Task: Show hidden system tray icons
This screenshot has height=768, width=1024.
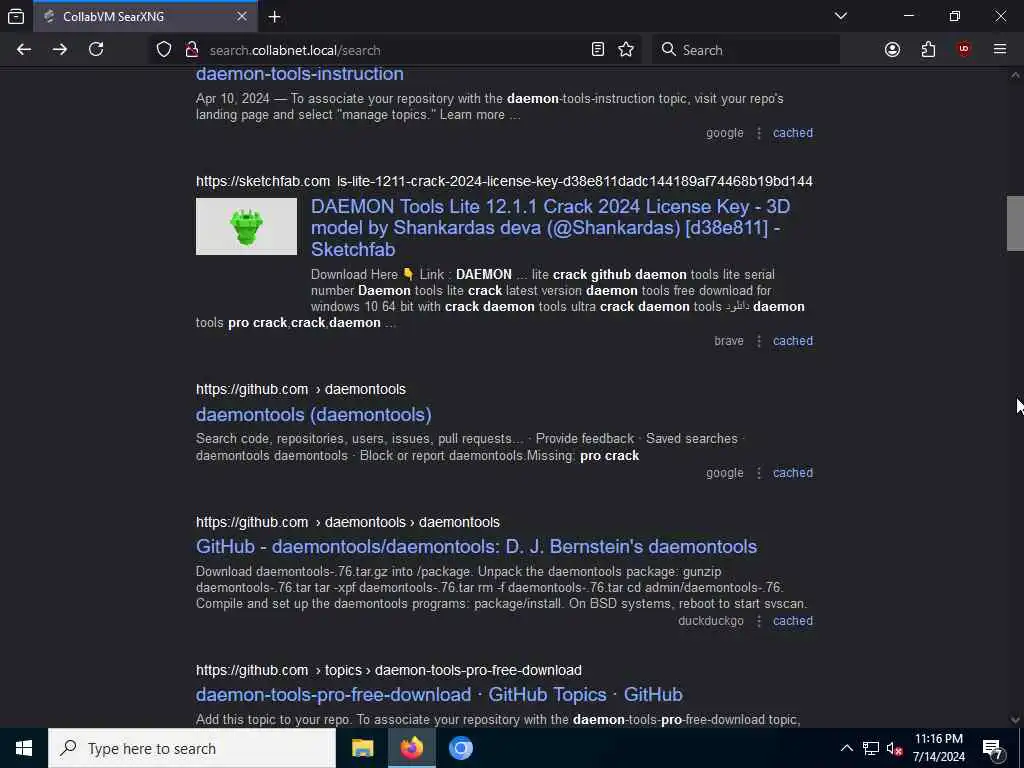Action: [846, 748]
